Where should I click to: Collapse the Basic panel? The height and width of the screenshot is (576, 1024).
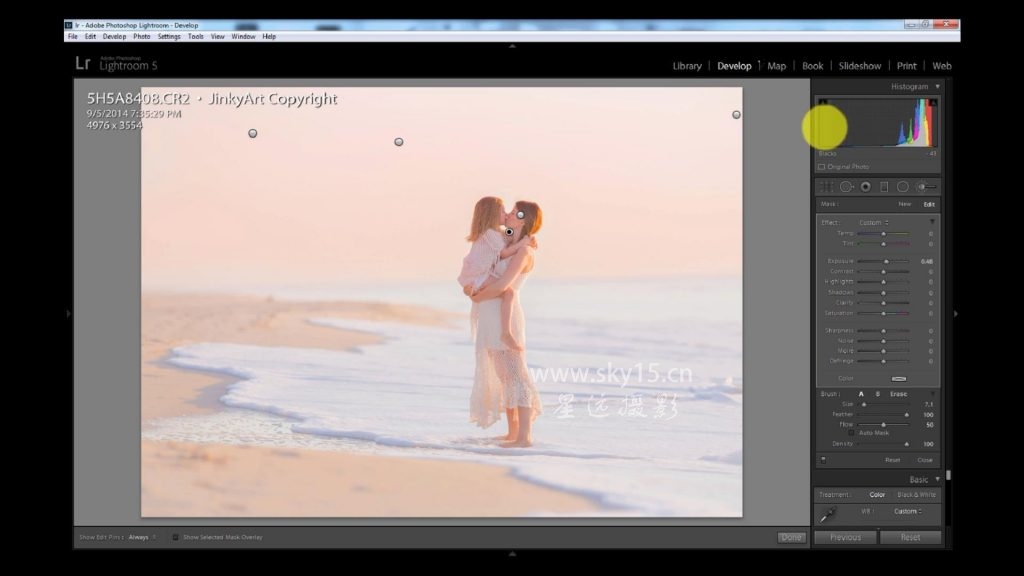pos(937,479)
